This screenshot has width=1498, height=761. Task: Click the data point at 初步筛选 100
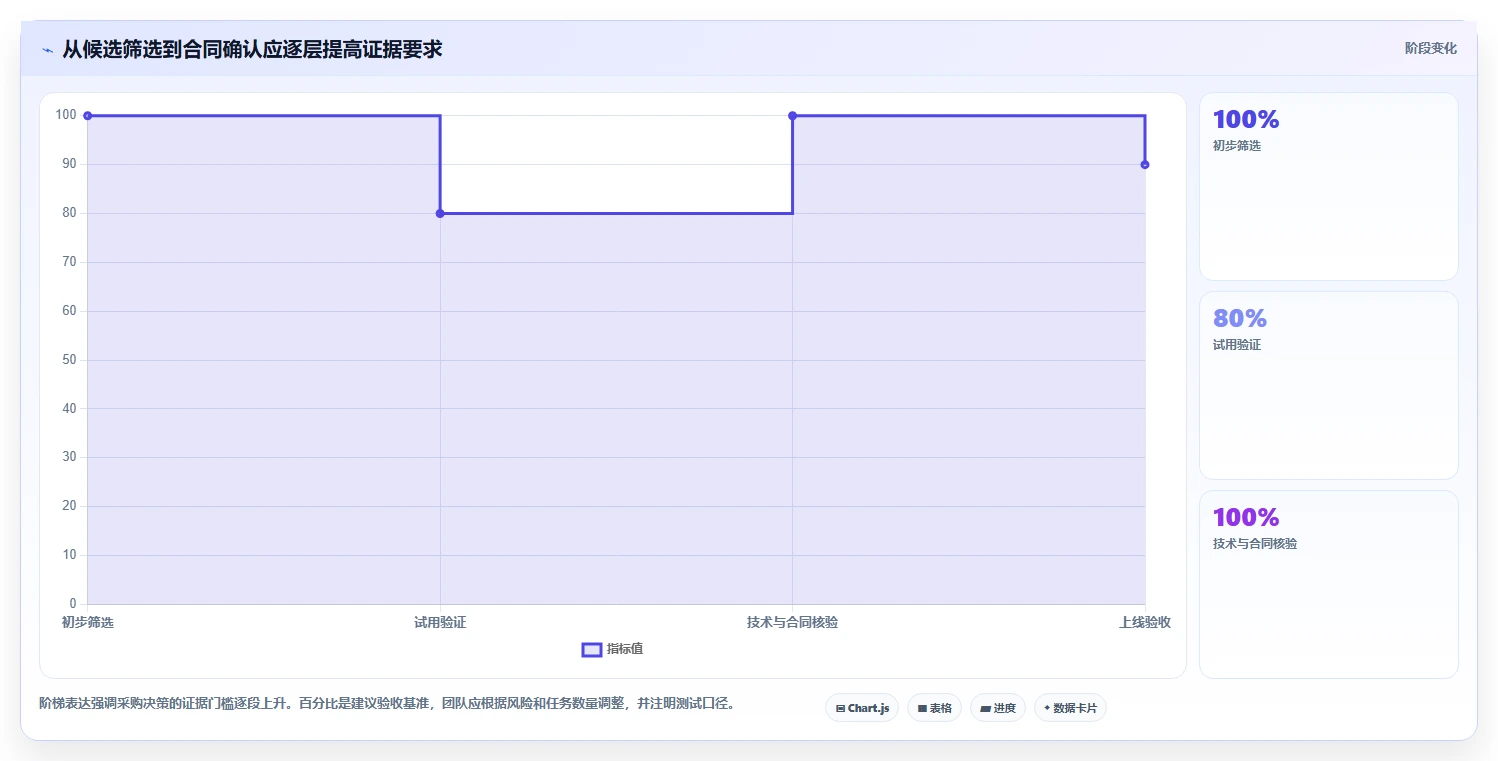click(x=88, y=116)
